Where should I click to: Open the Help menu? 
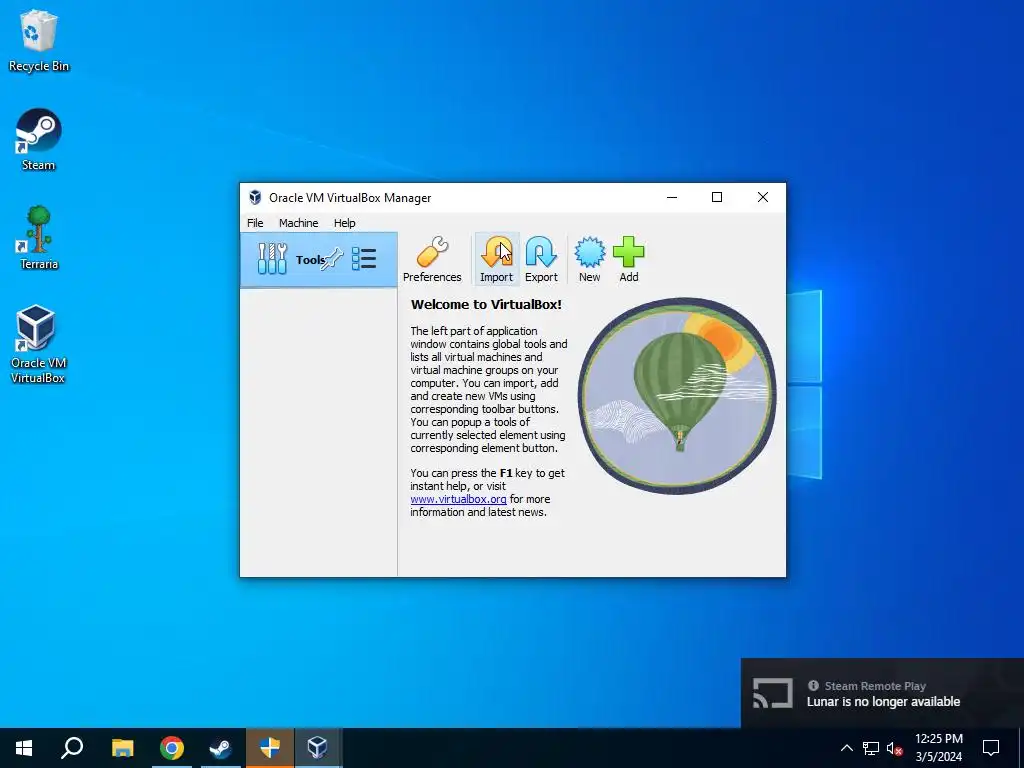[x=344, y=223]
